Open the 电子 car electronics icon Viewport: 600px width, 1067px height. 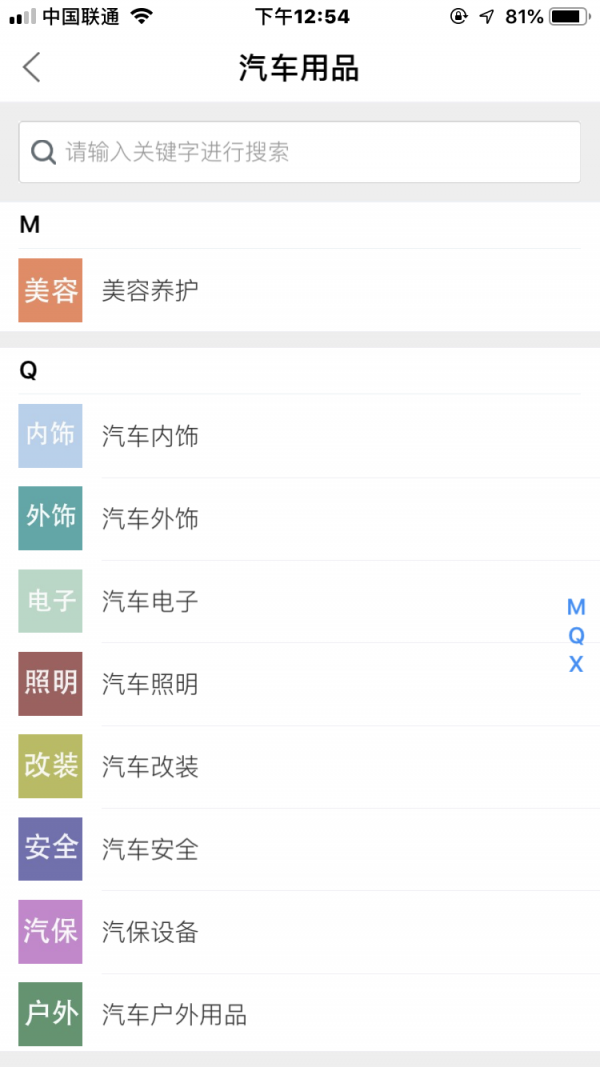pyautogui.click(x=50, y=602)
